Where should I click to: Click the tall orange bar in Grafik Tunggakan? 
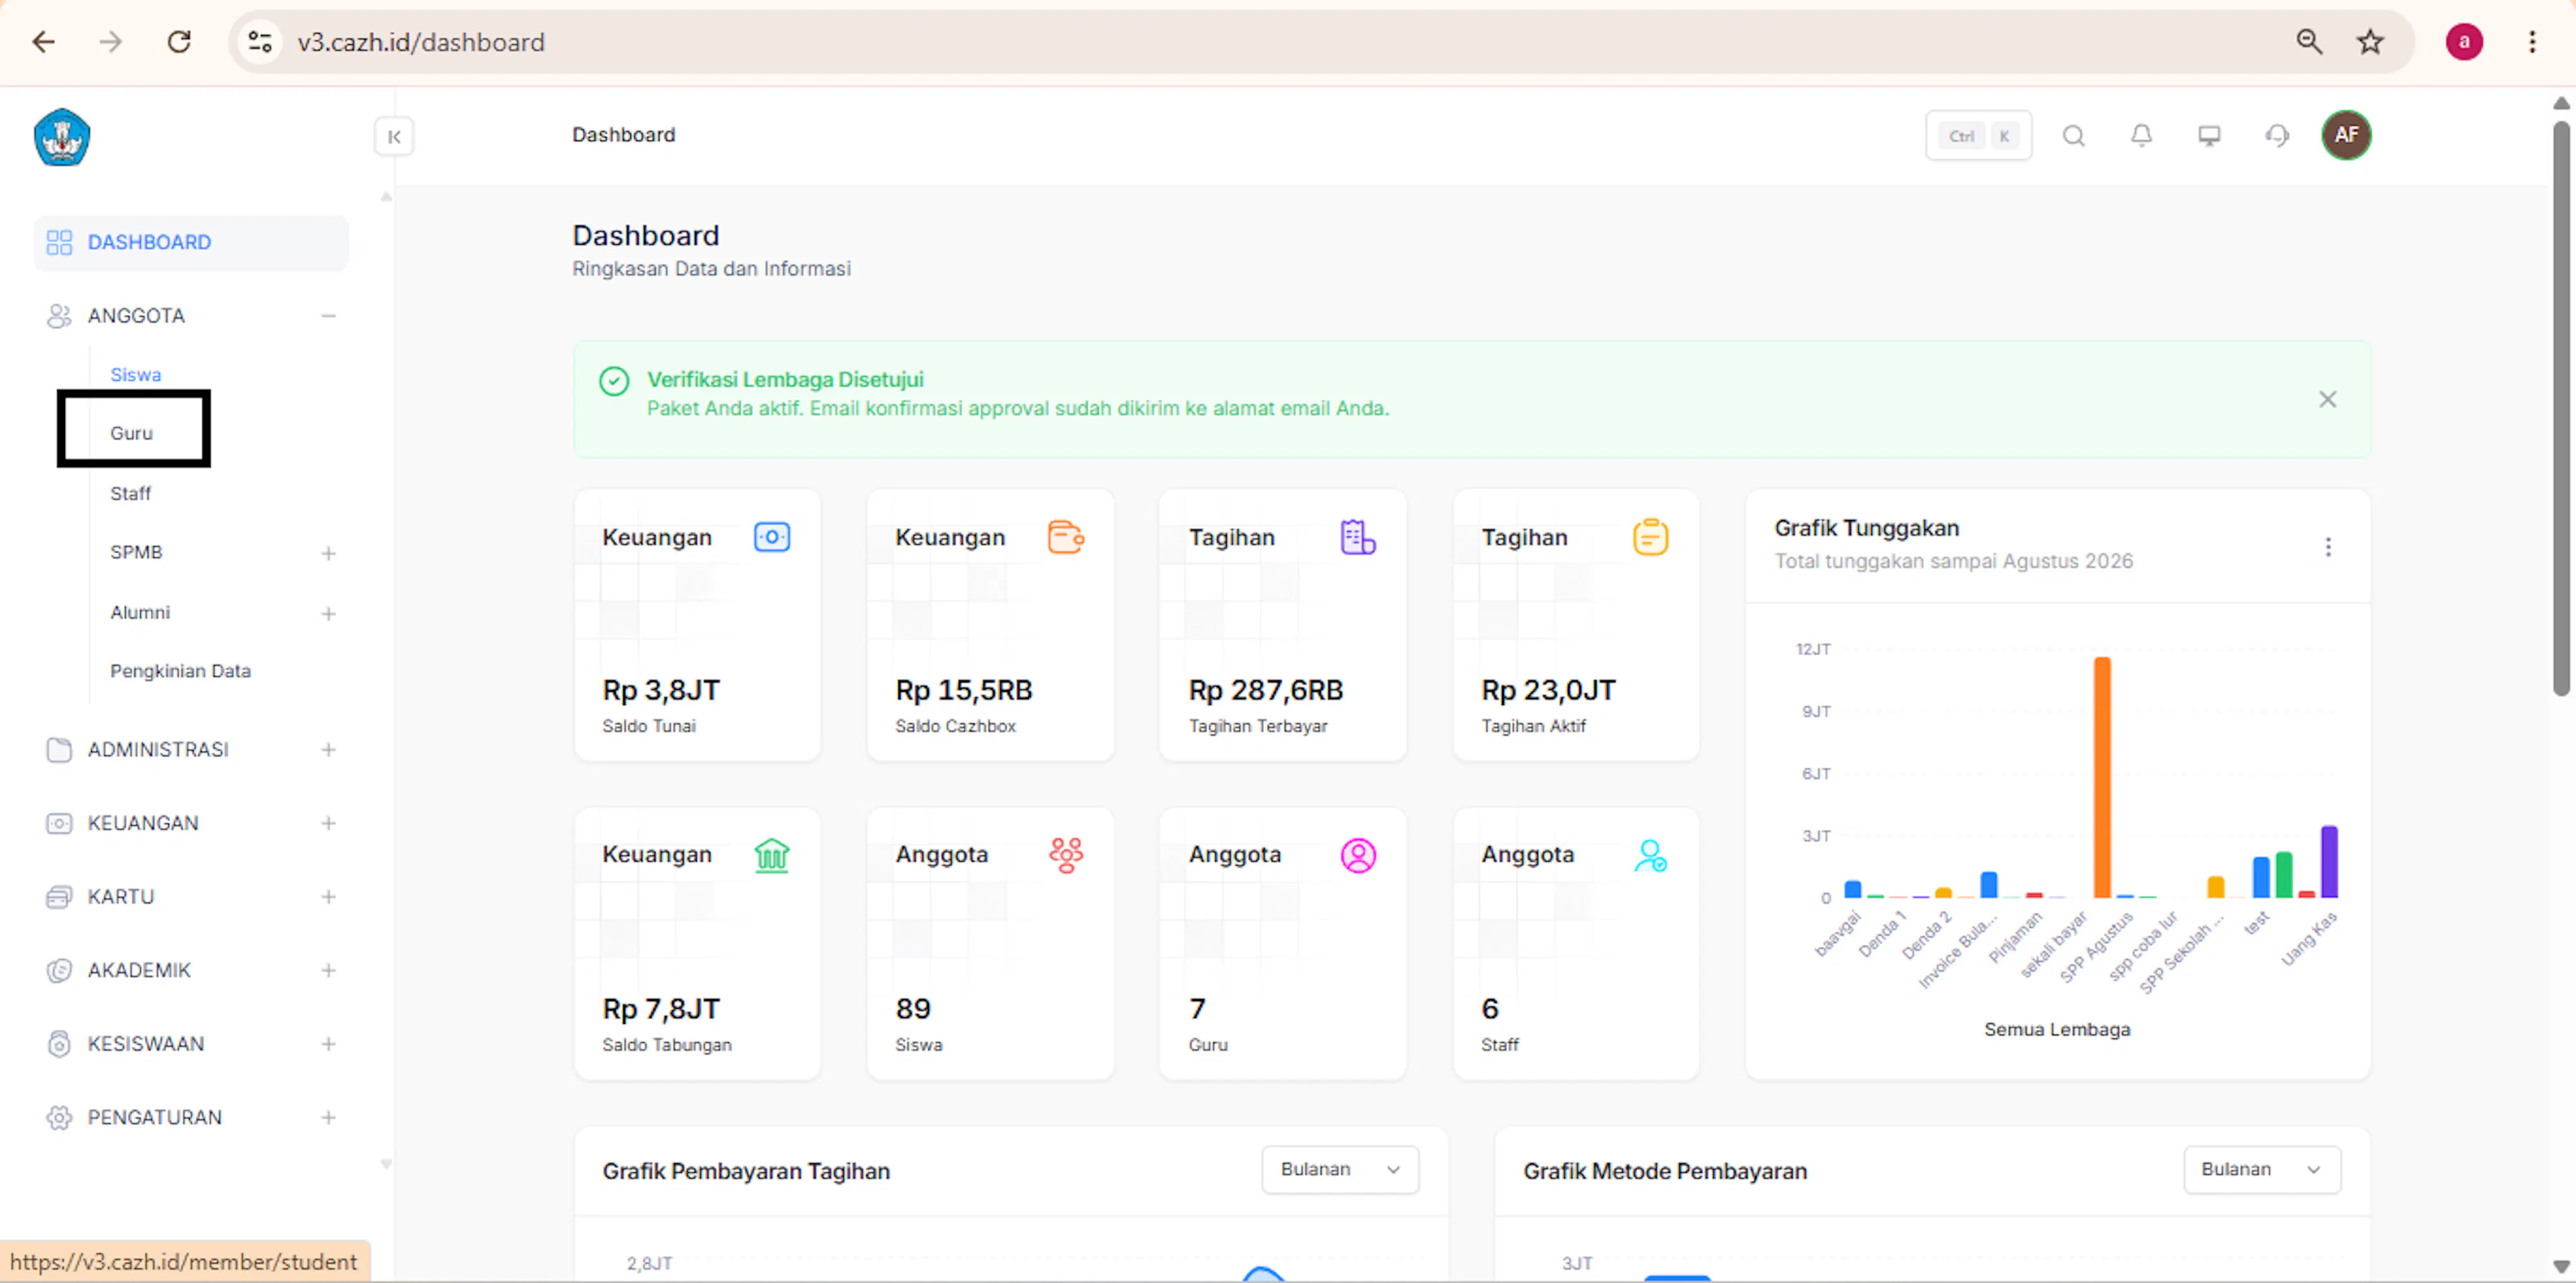[2103, 777]
